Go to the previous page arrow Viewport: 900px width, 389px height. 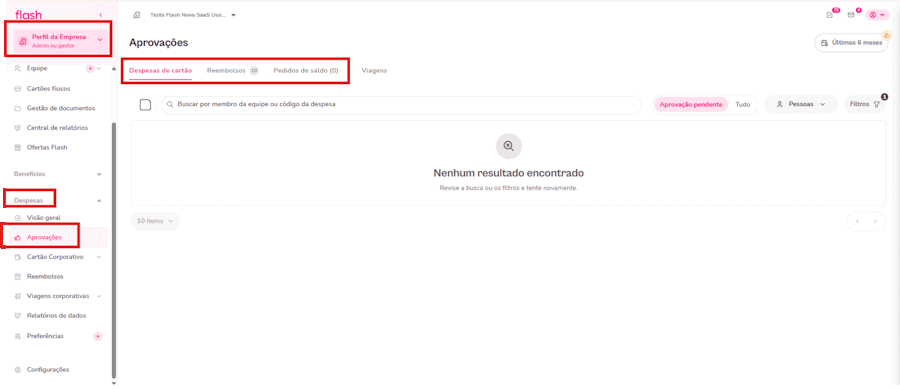click(857, 221)
